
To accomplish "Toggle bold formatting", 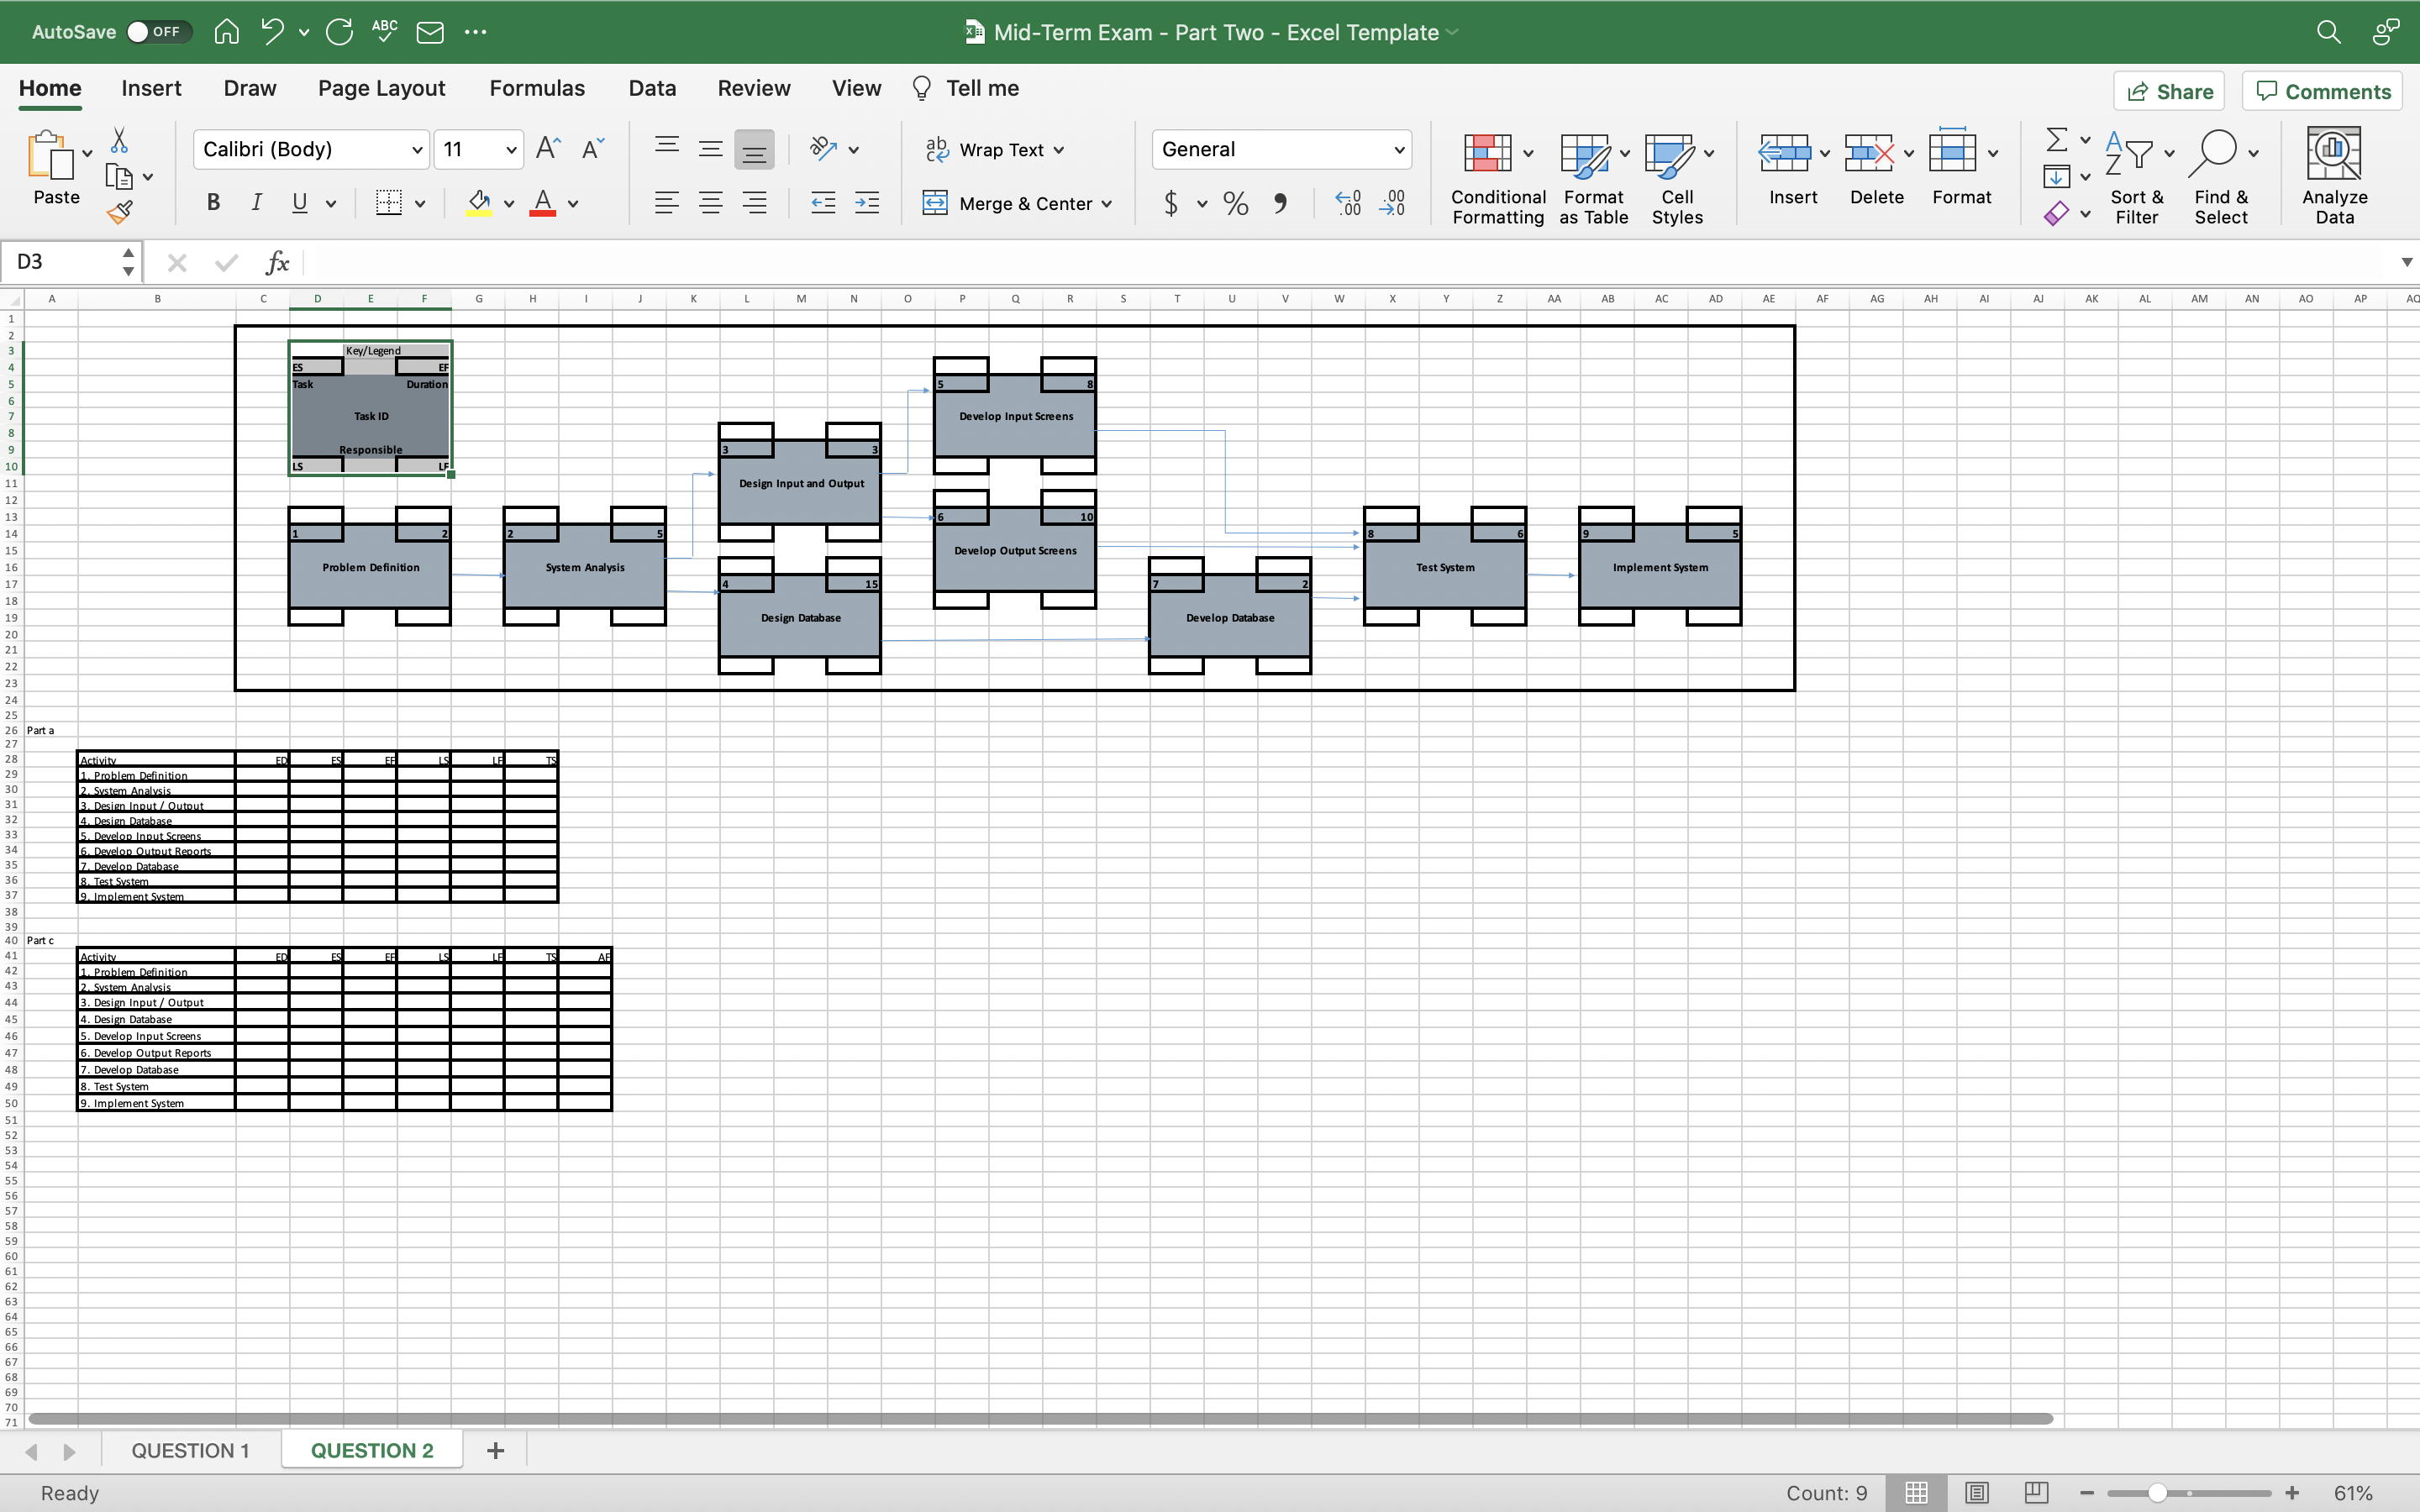I will pyautogui.click(x=213, y=203).
